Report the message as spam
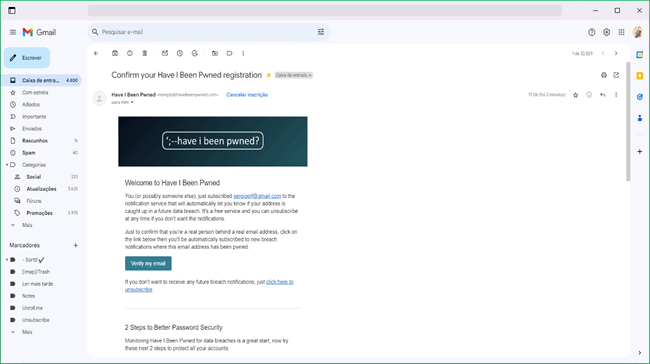This screenshot has height=364, width=650. tap(130, 53)
